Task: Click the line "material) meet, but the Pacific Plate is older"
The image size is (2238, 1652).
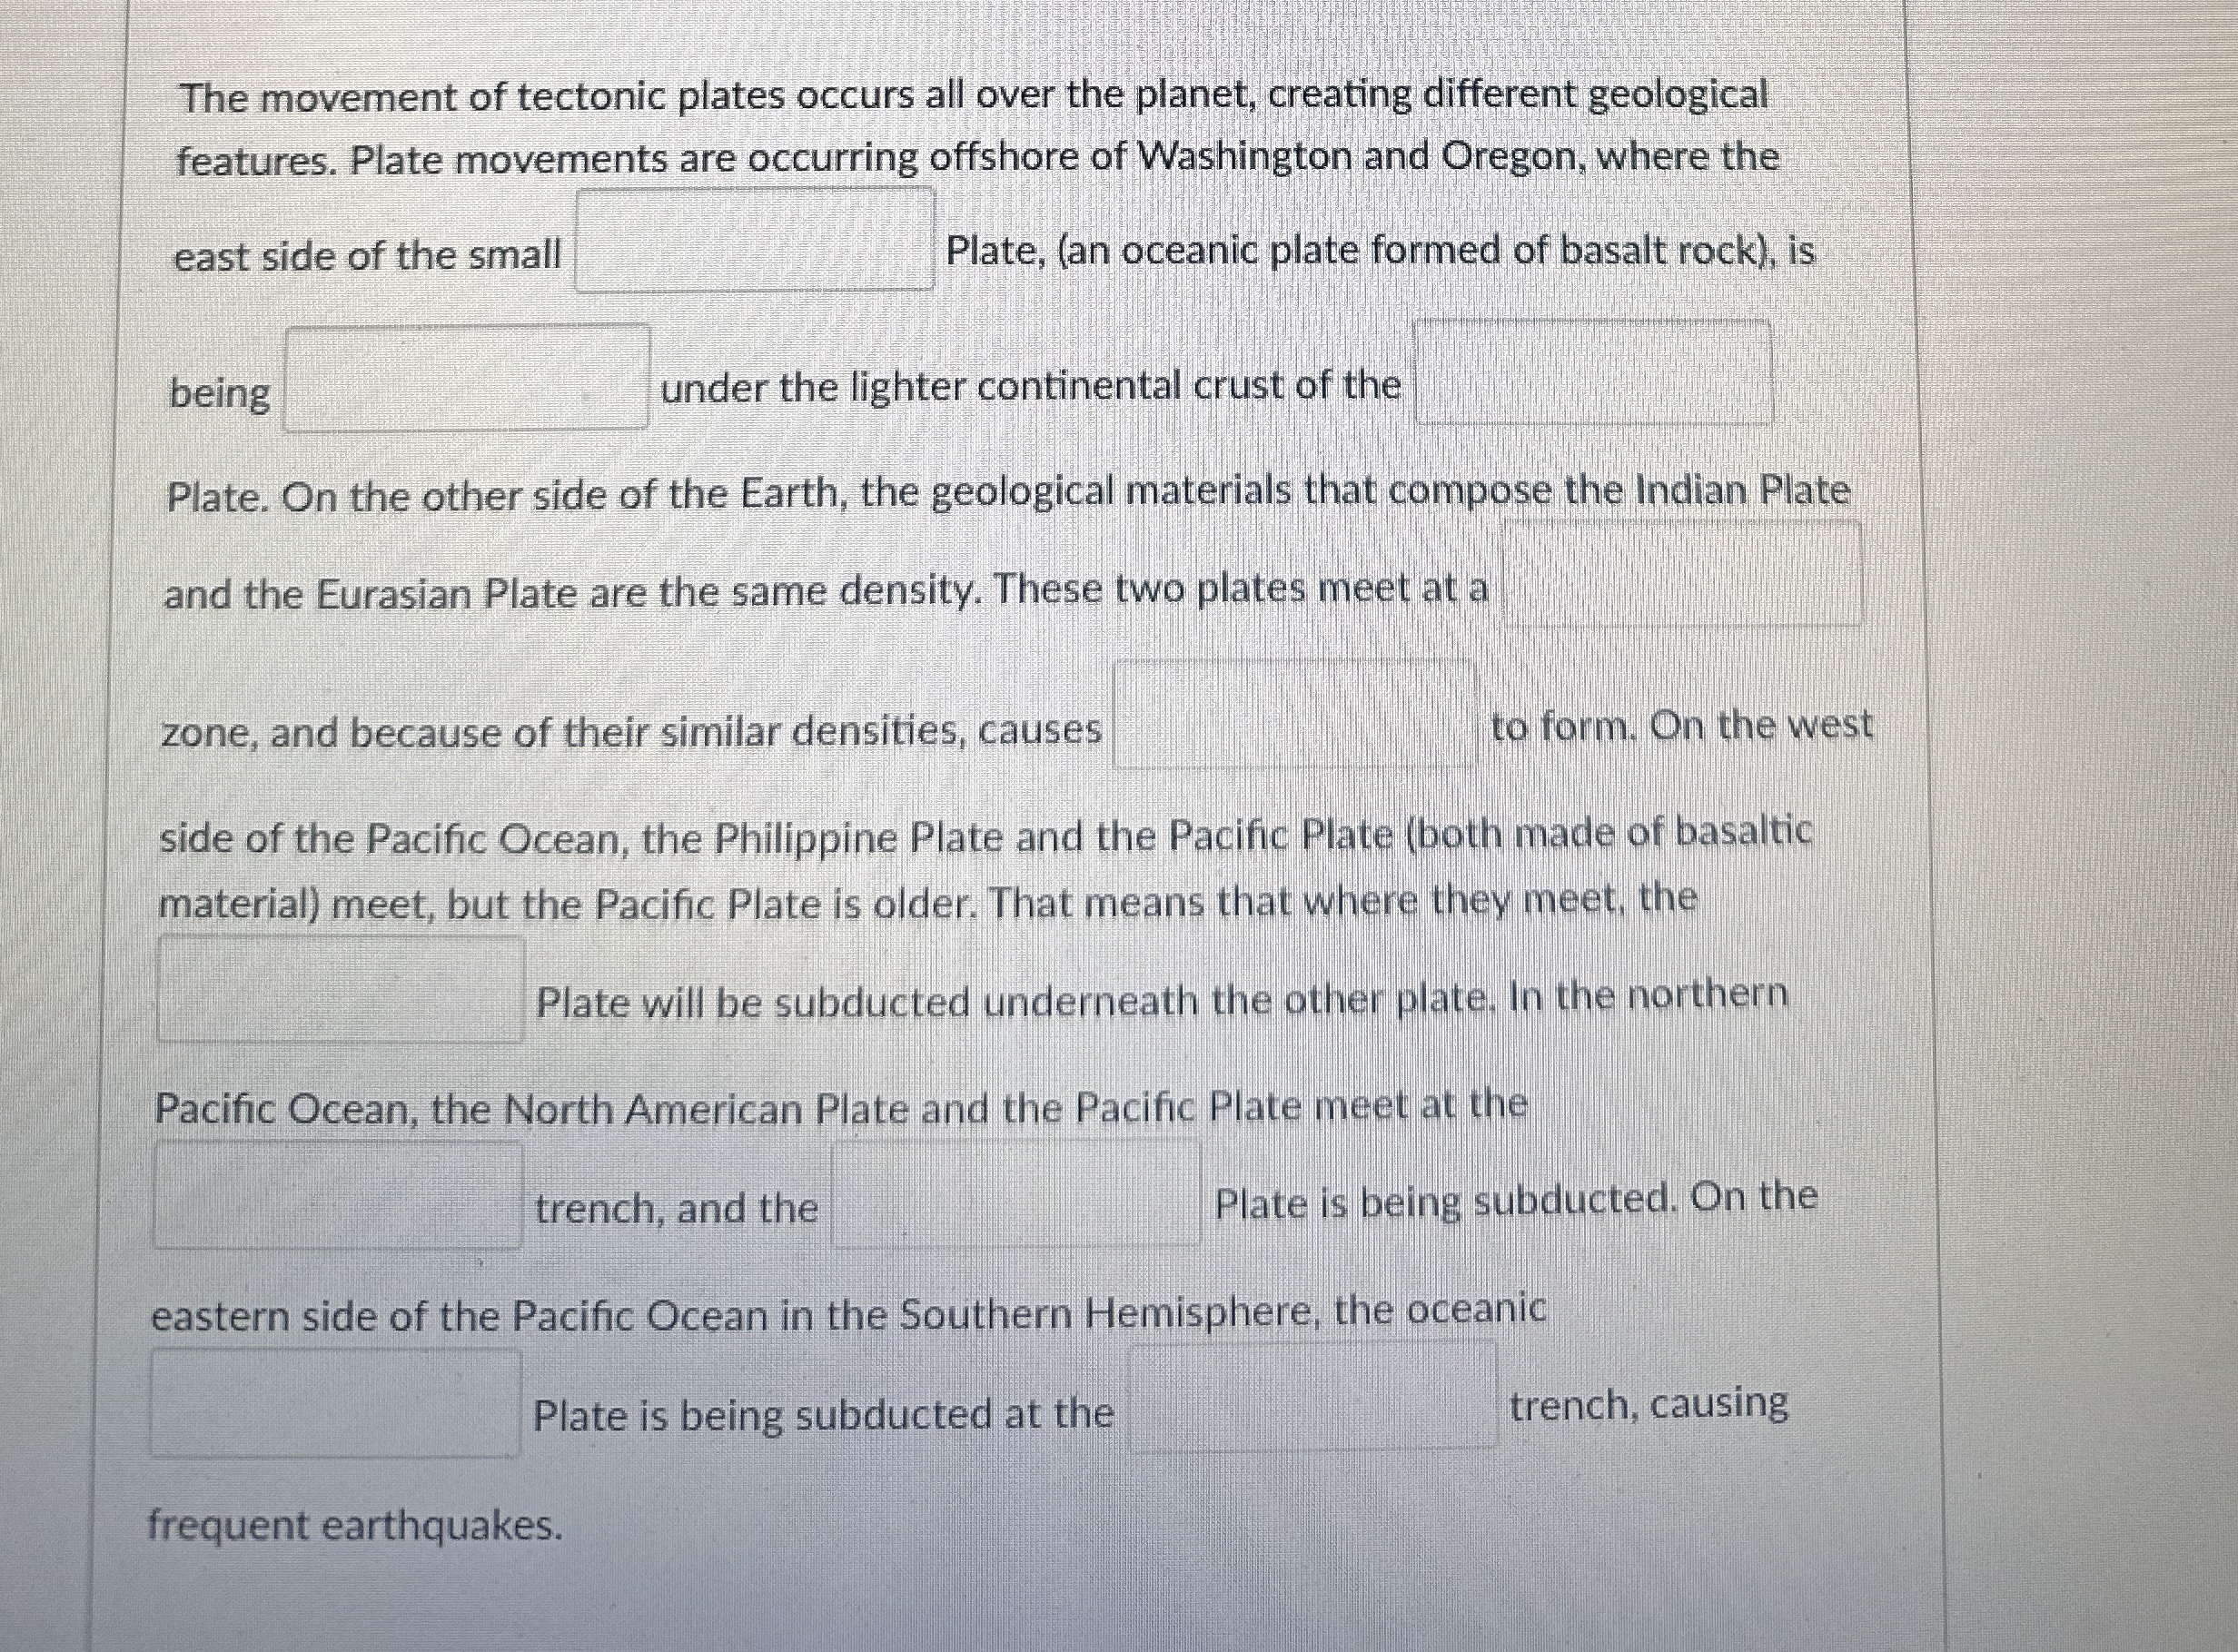Action: (x=567, y=905)
